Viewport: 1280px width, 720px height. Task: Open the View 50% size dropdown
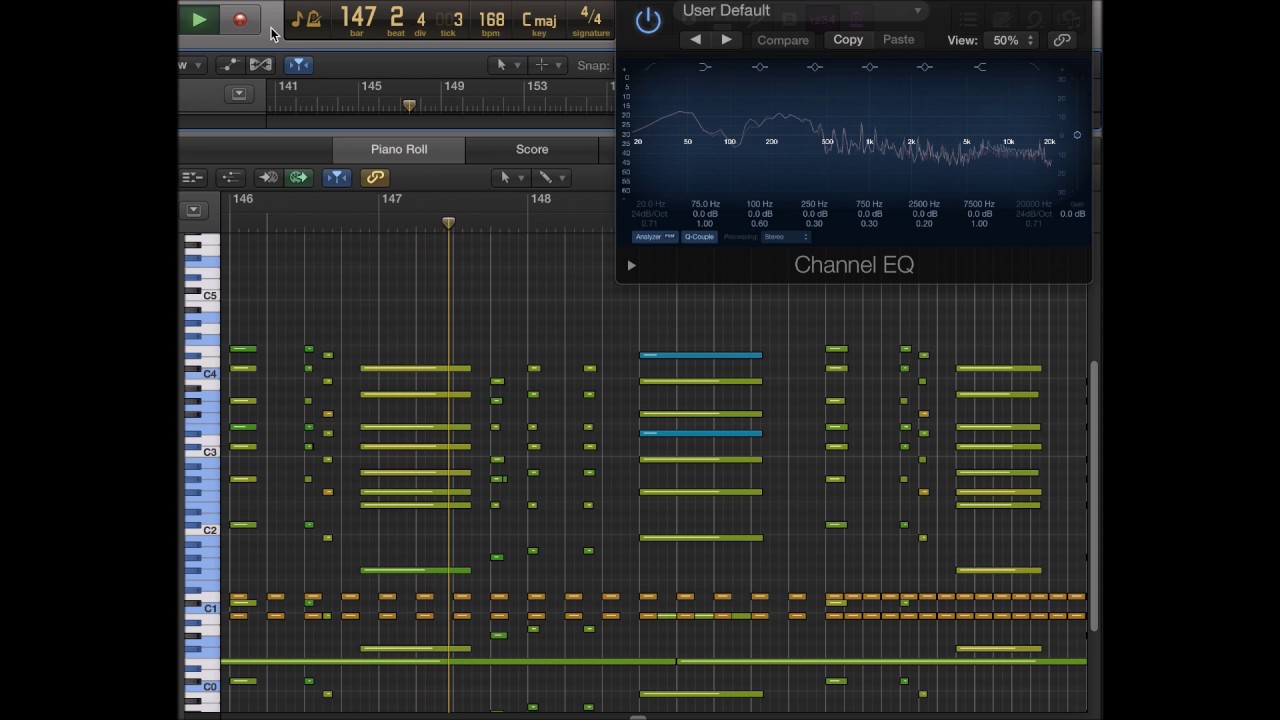coord(1012,40)
